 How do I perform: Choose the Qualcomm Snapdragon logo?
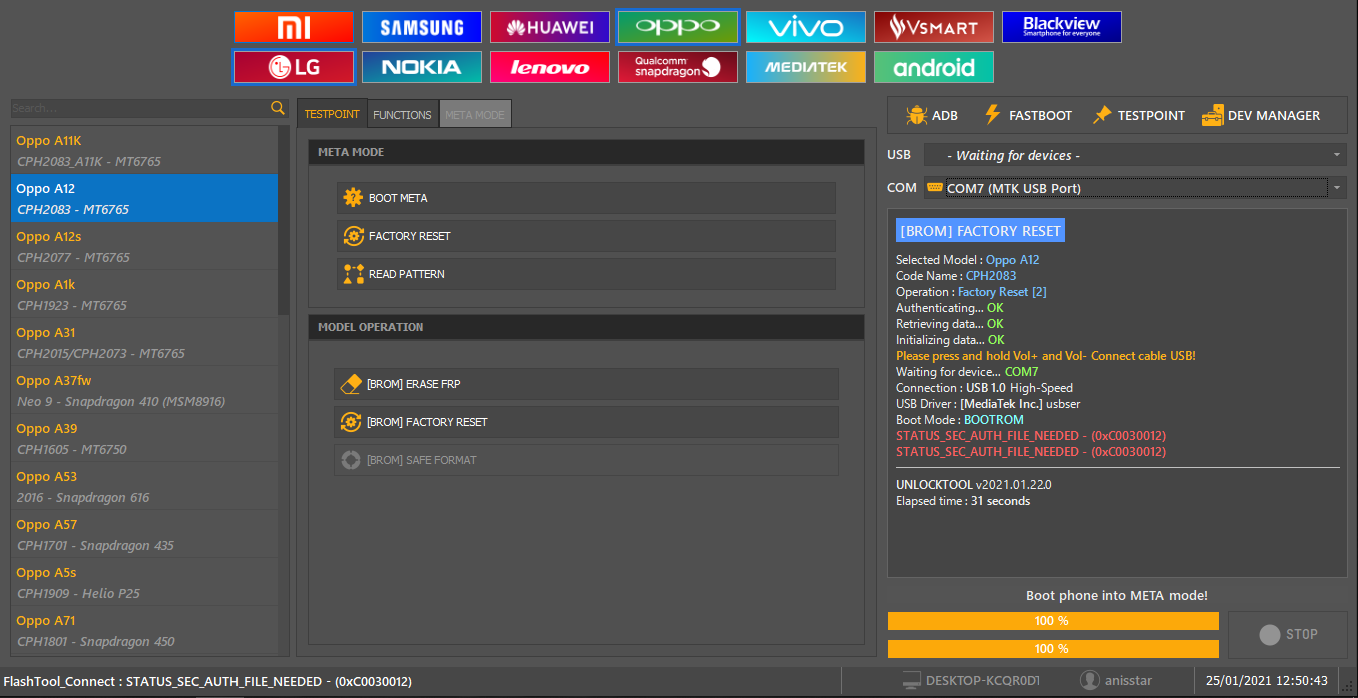click(678, 67)
